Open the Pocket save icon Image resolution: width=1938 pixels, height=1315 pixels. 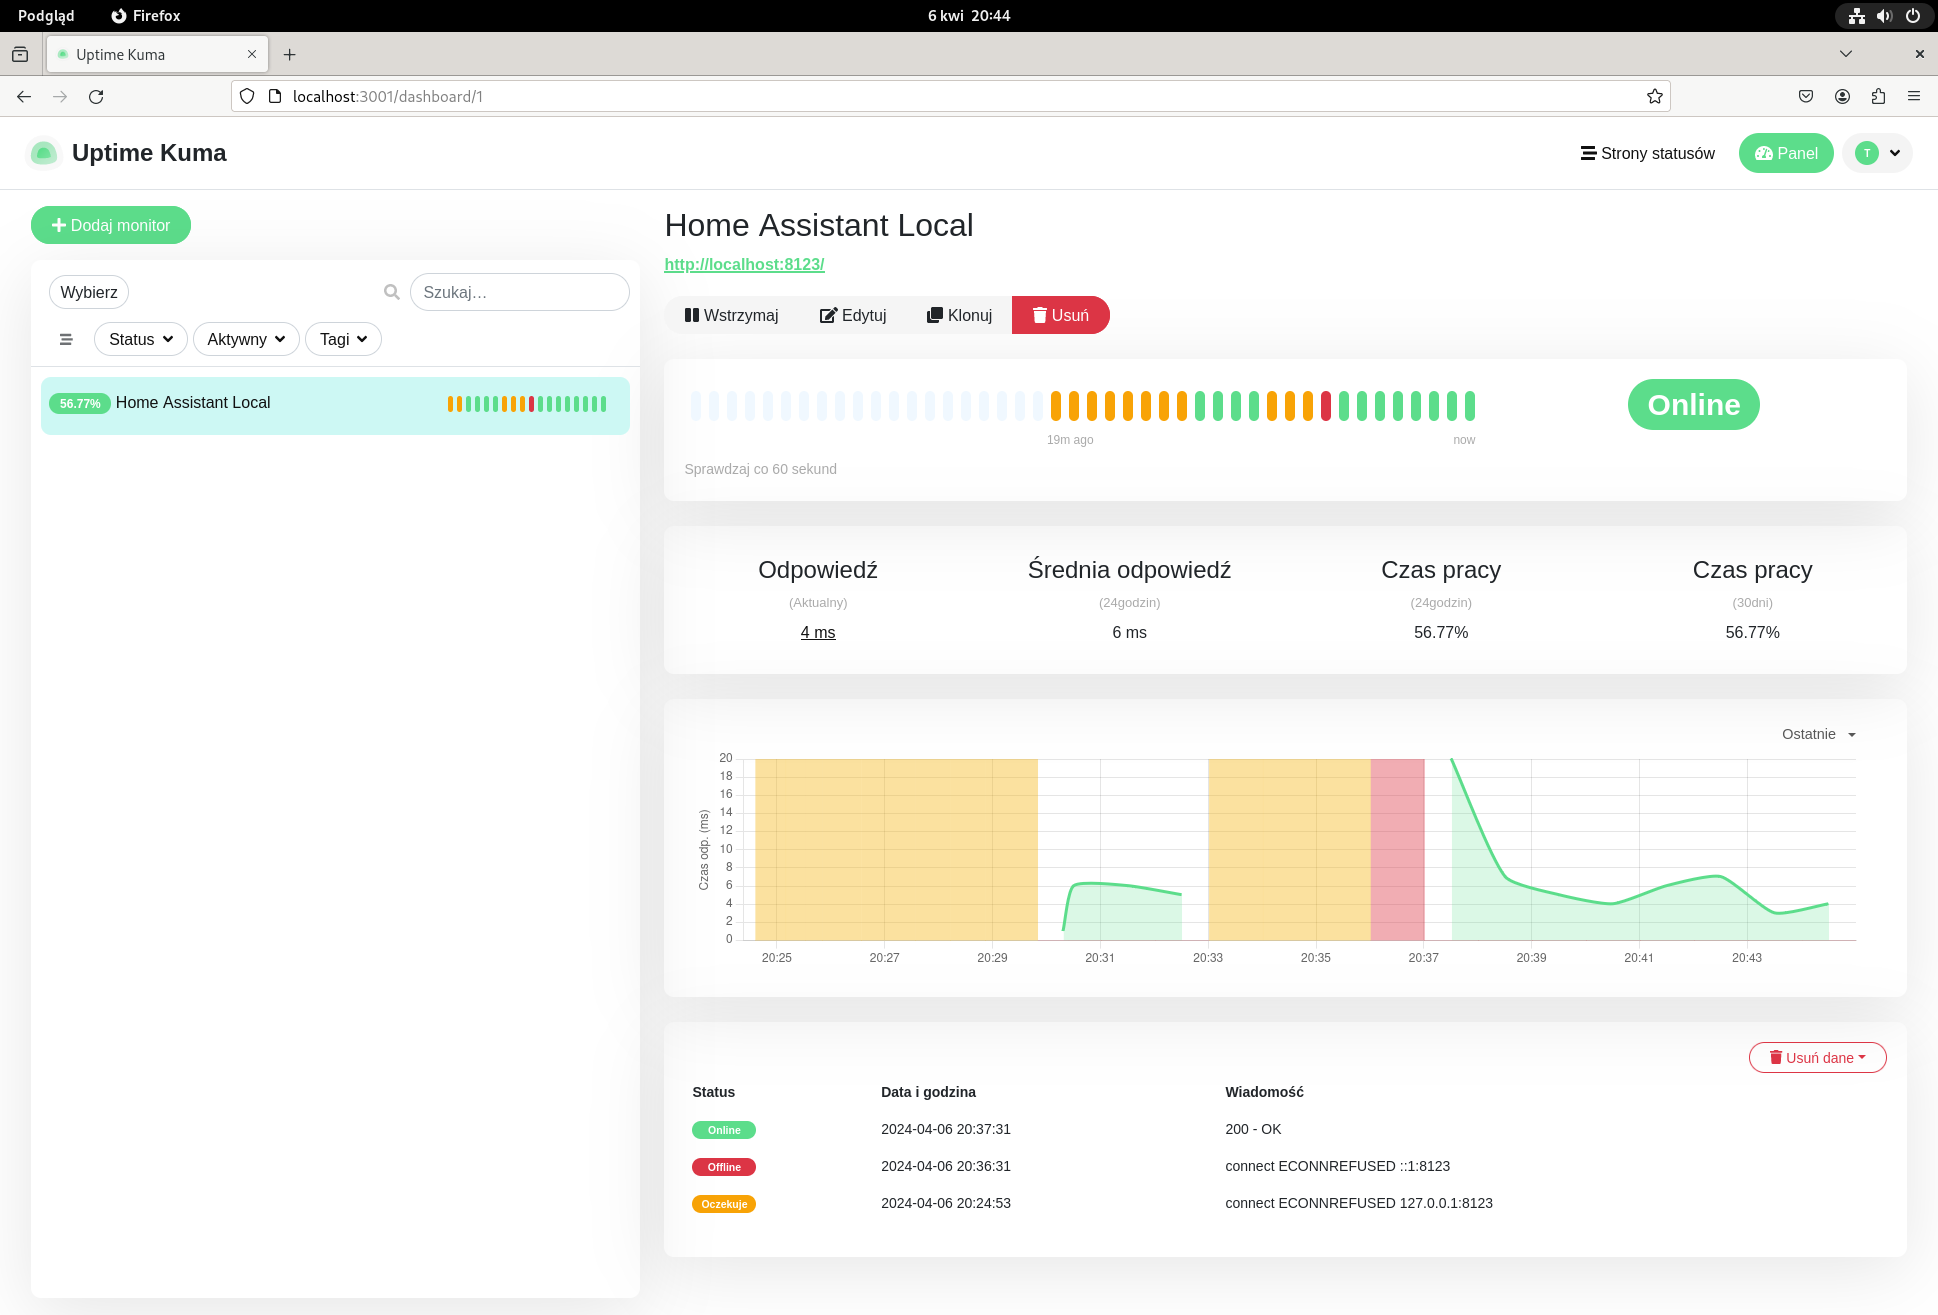click(1806, 96)
